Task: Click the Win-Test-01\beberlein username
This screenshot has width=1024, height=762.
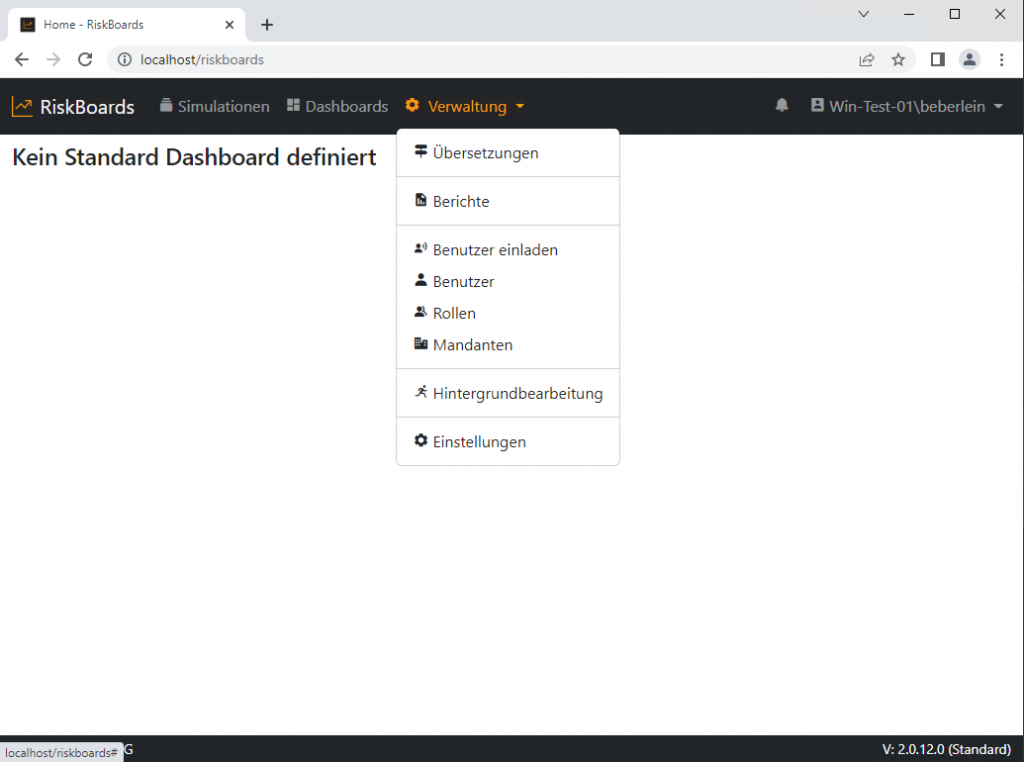Action: tap(907, 106)
